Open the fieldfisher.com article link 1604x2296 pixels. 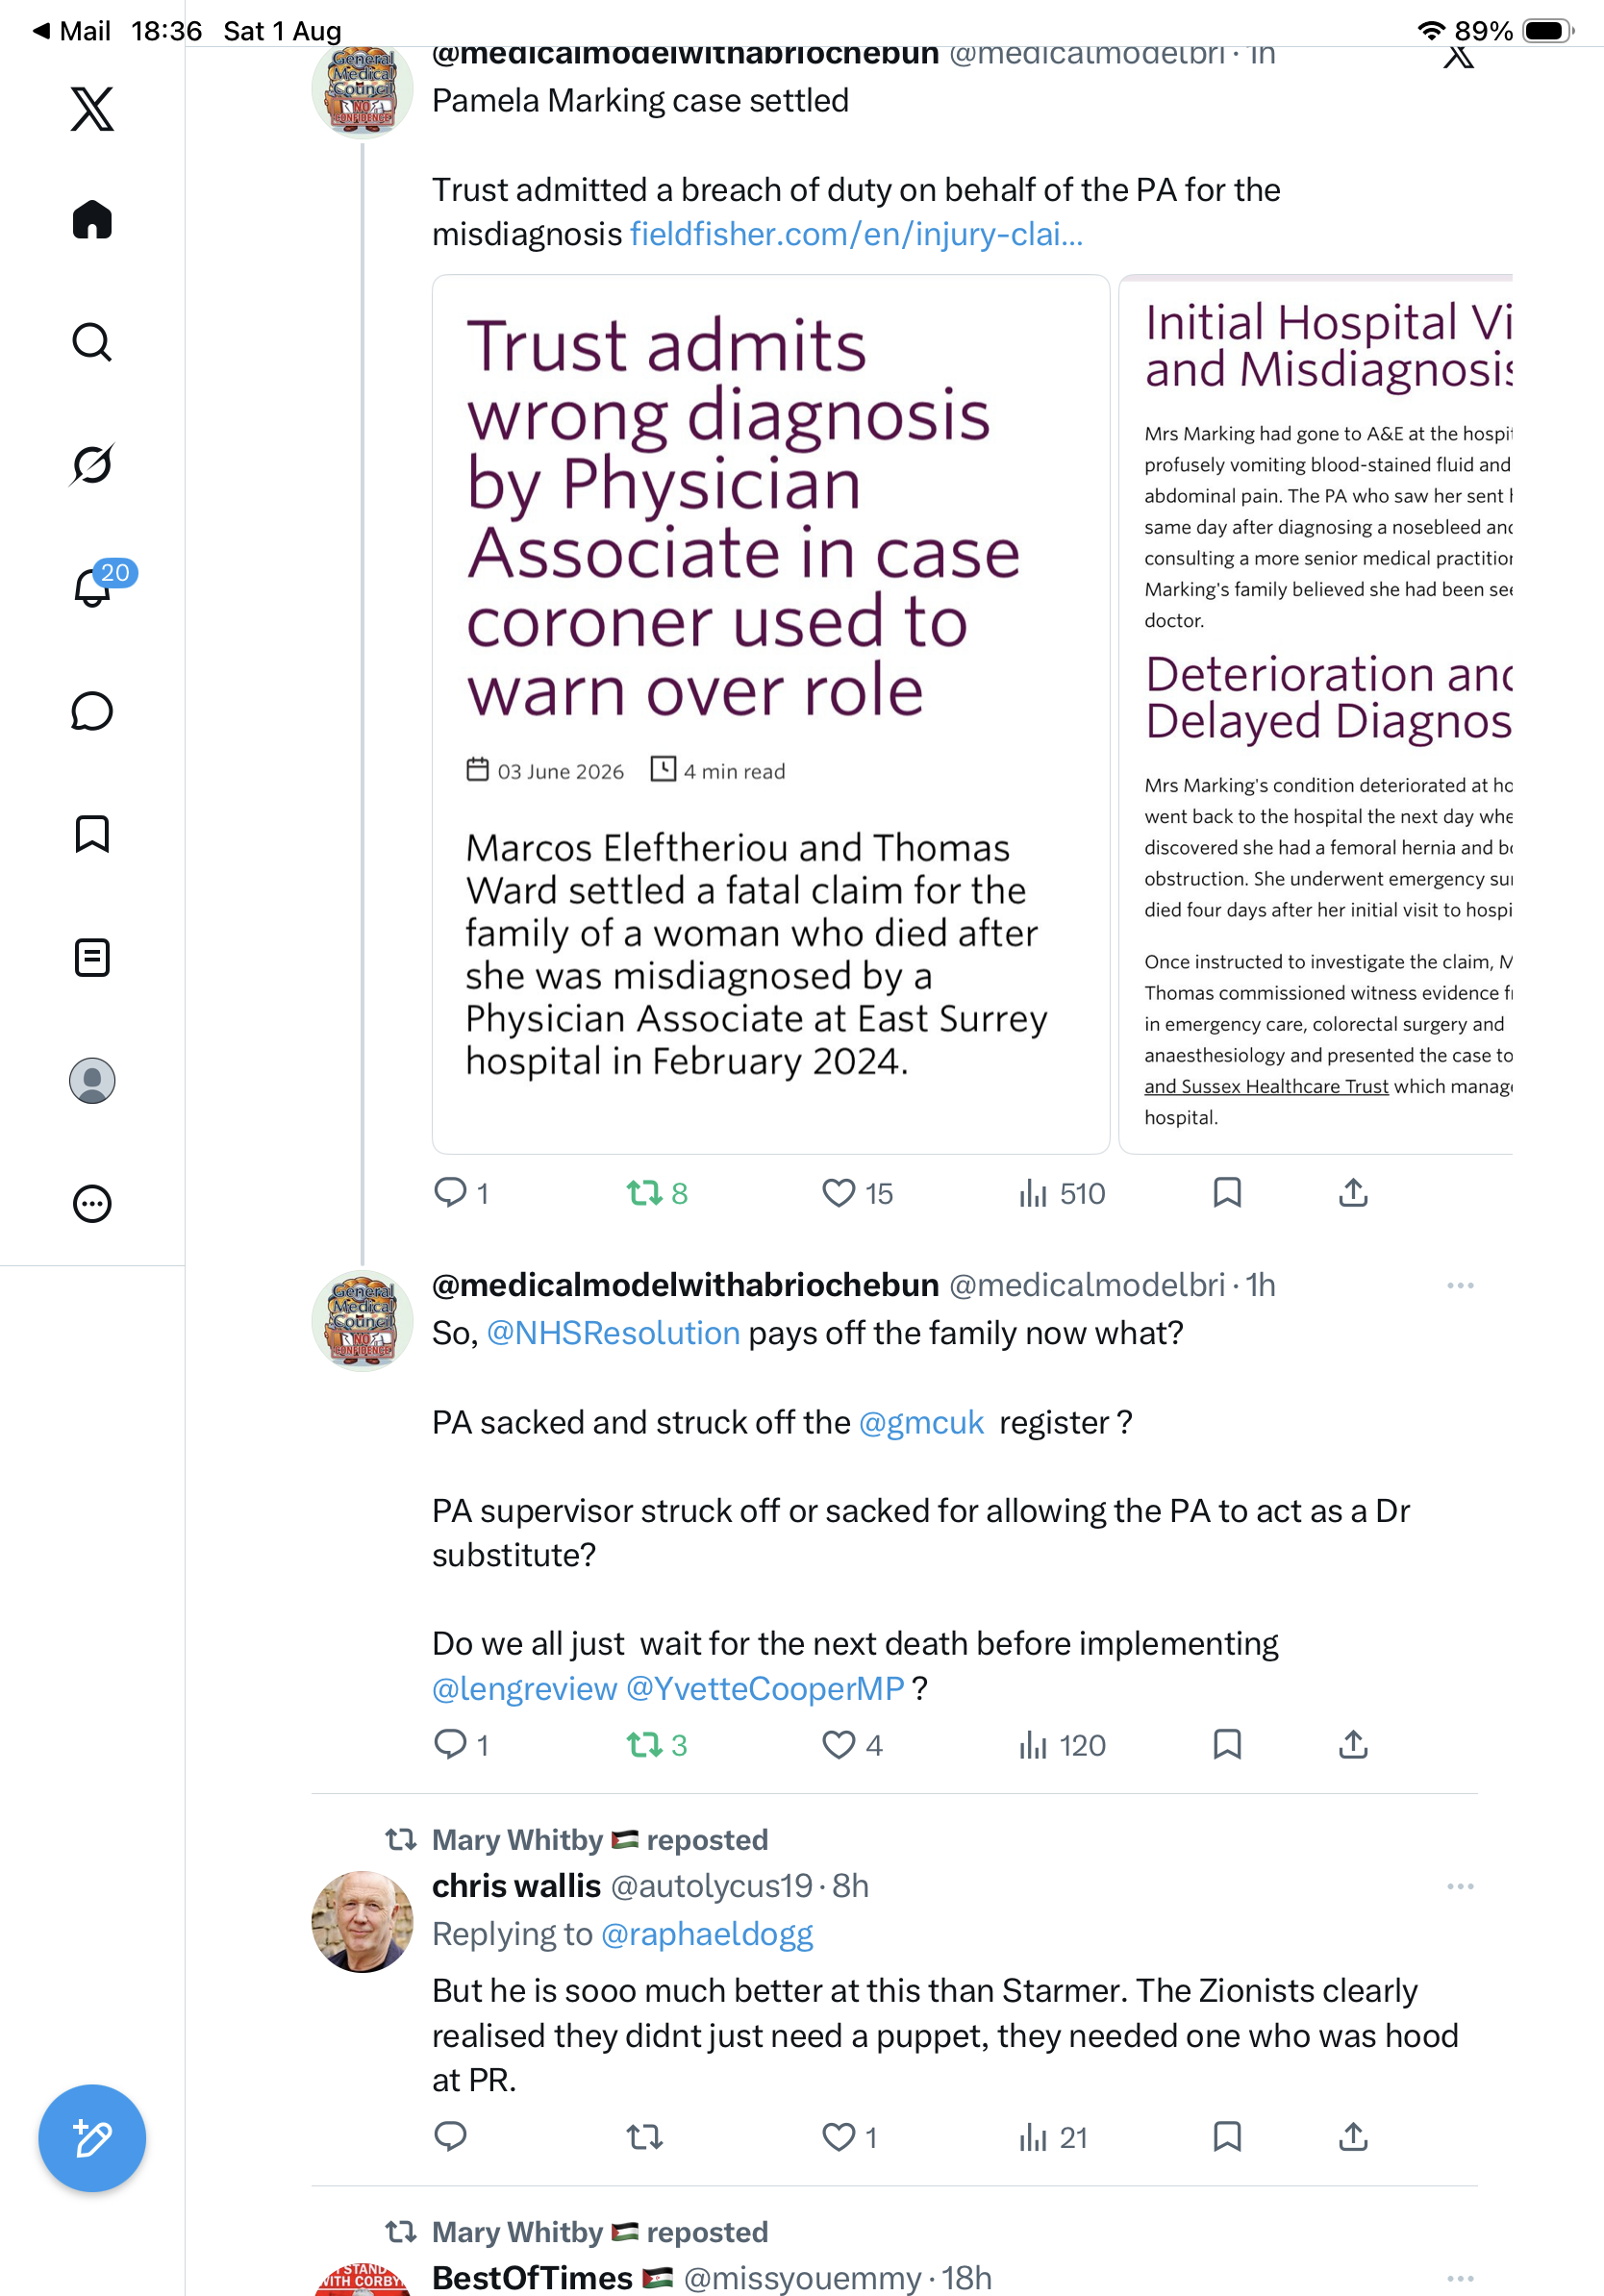[x=856, y=234]
